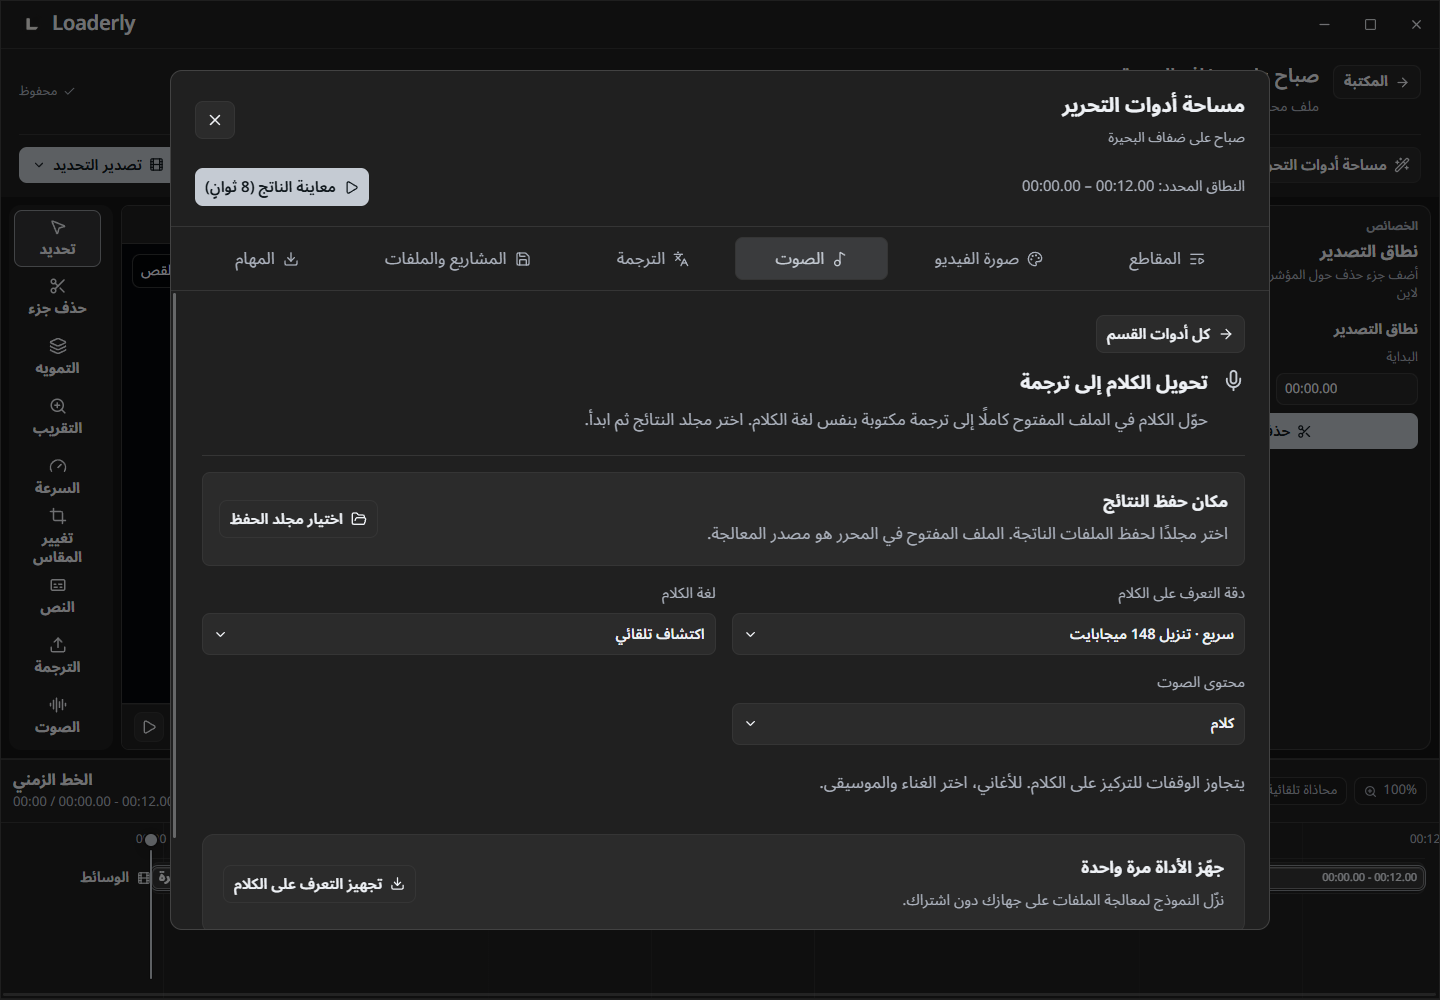
Task: Expand the لغة الكلام dropdown
Action: [x=459, y=634]
